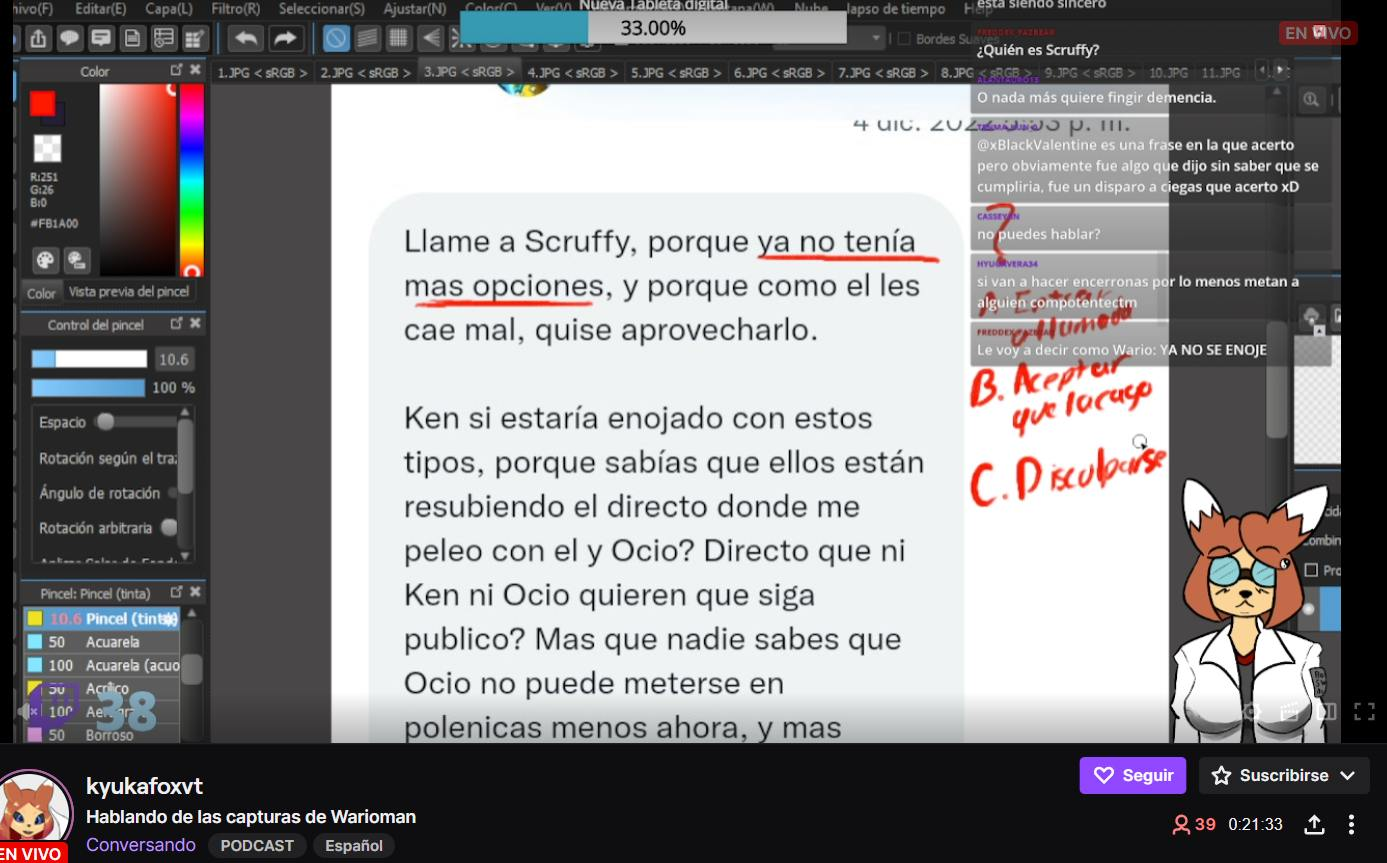Click the Seguir follow button

pos(1133,775)
